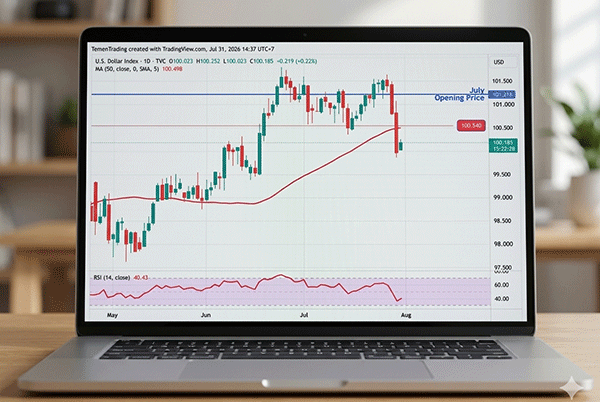
Task: Open the MA (50, close, 0, SMA, 5) indicator legend
Action: tap(127, 69)
